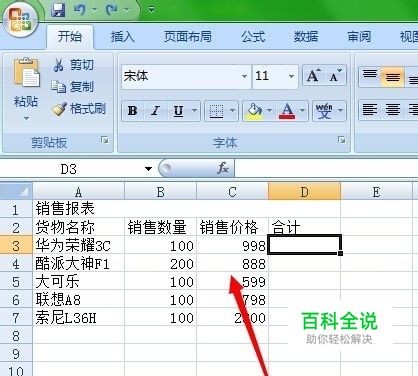Open the 字体 dialog launcher
The image size is (418, 376).
pos(341,140)
